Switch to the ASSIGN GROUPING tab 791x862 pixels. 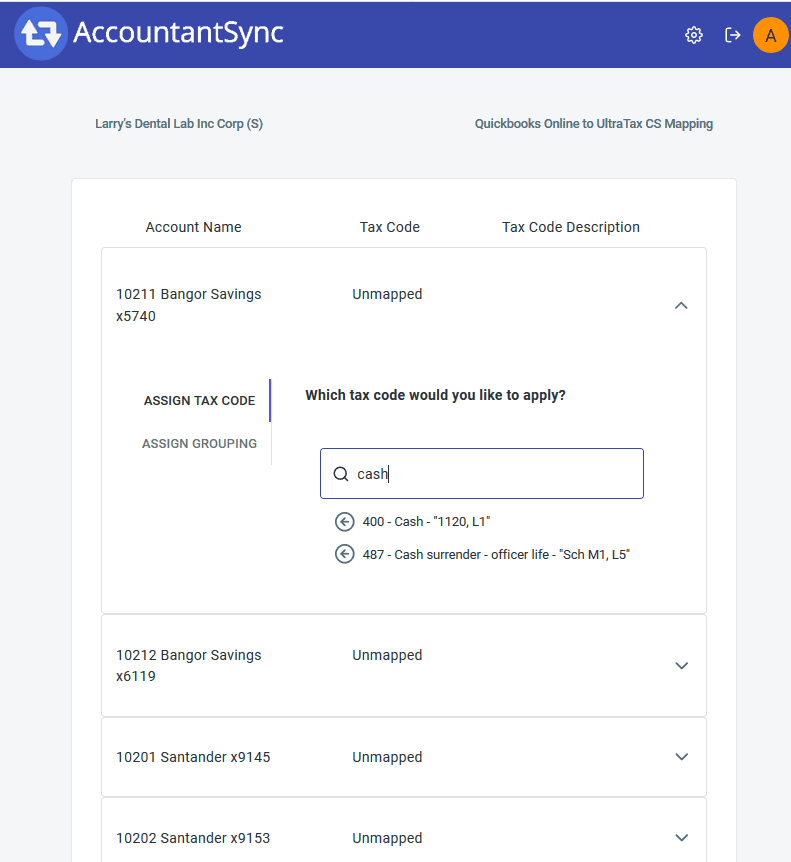click(199, 443)
